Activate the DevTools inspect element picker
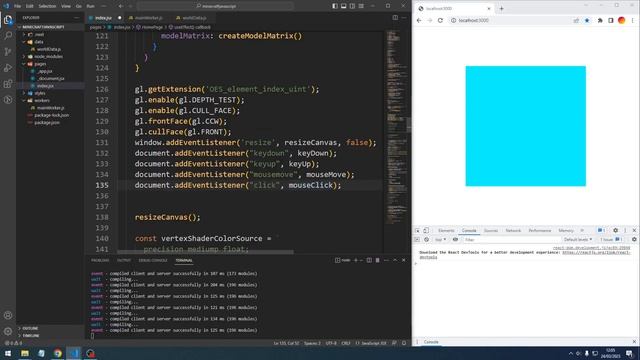 417,231
